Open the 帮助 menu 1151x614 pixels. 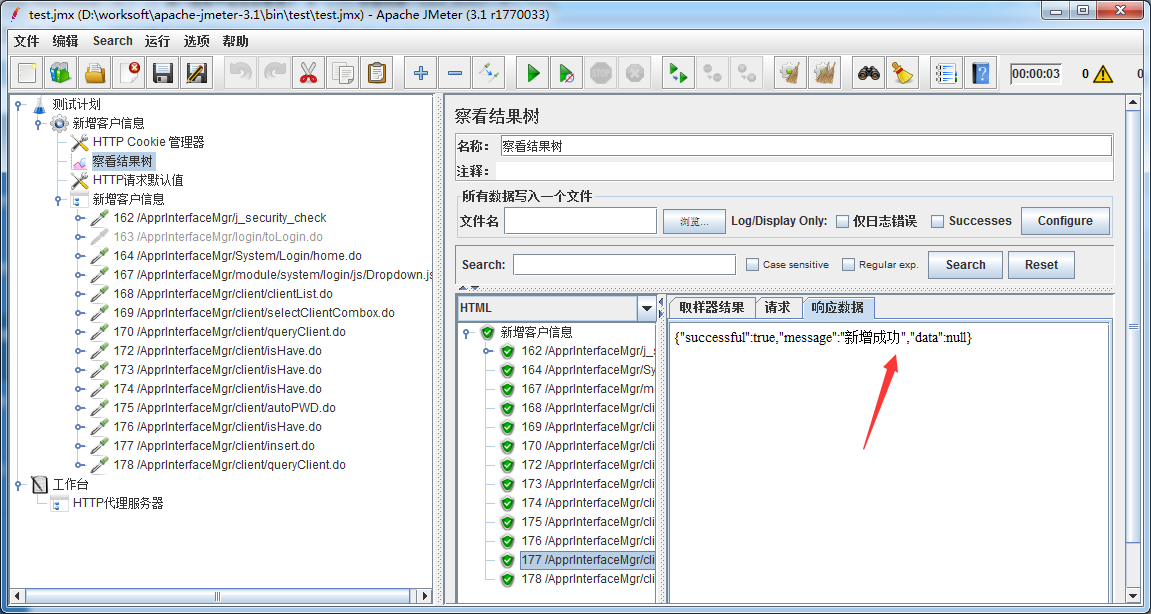tap(236, 41)
